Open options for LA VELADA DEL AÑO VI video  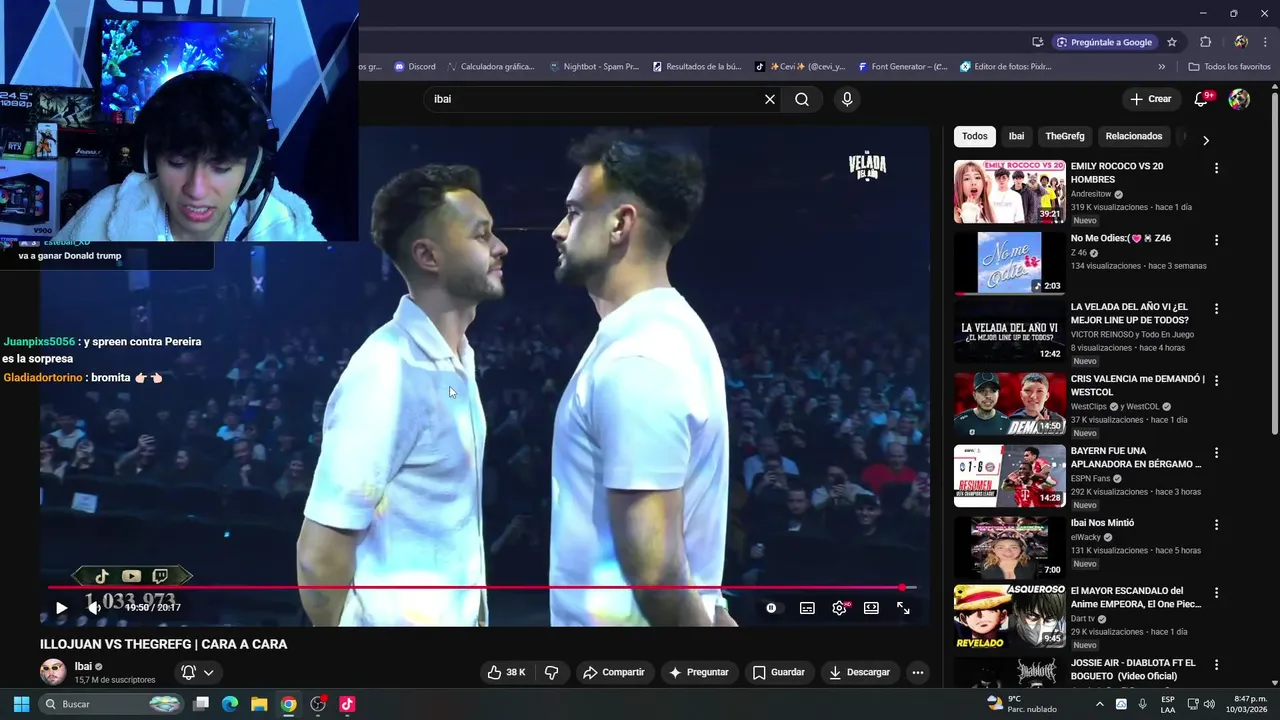tap(1216, 309)
